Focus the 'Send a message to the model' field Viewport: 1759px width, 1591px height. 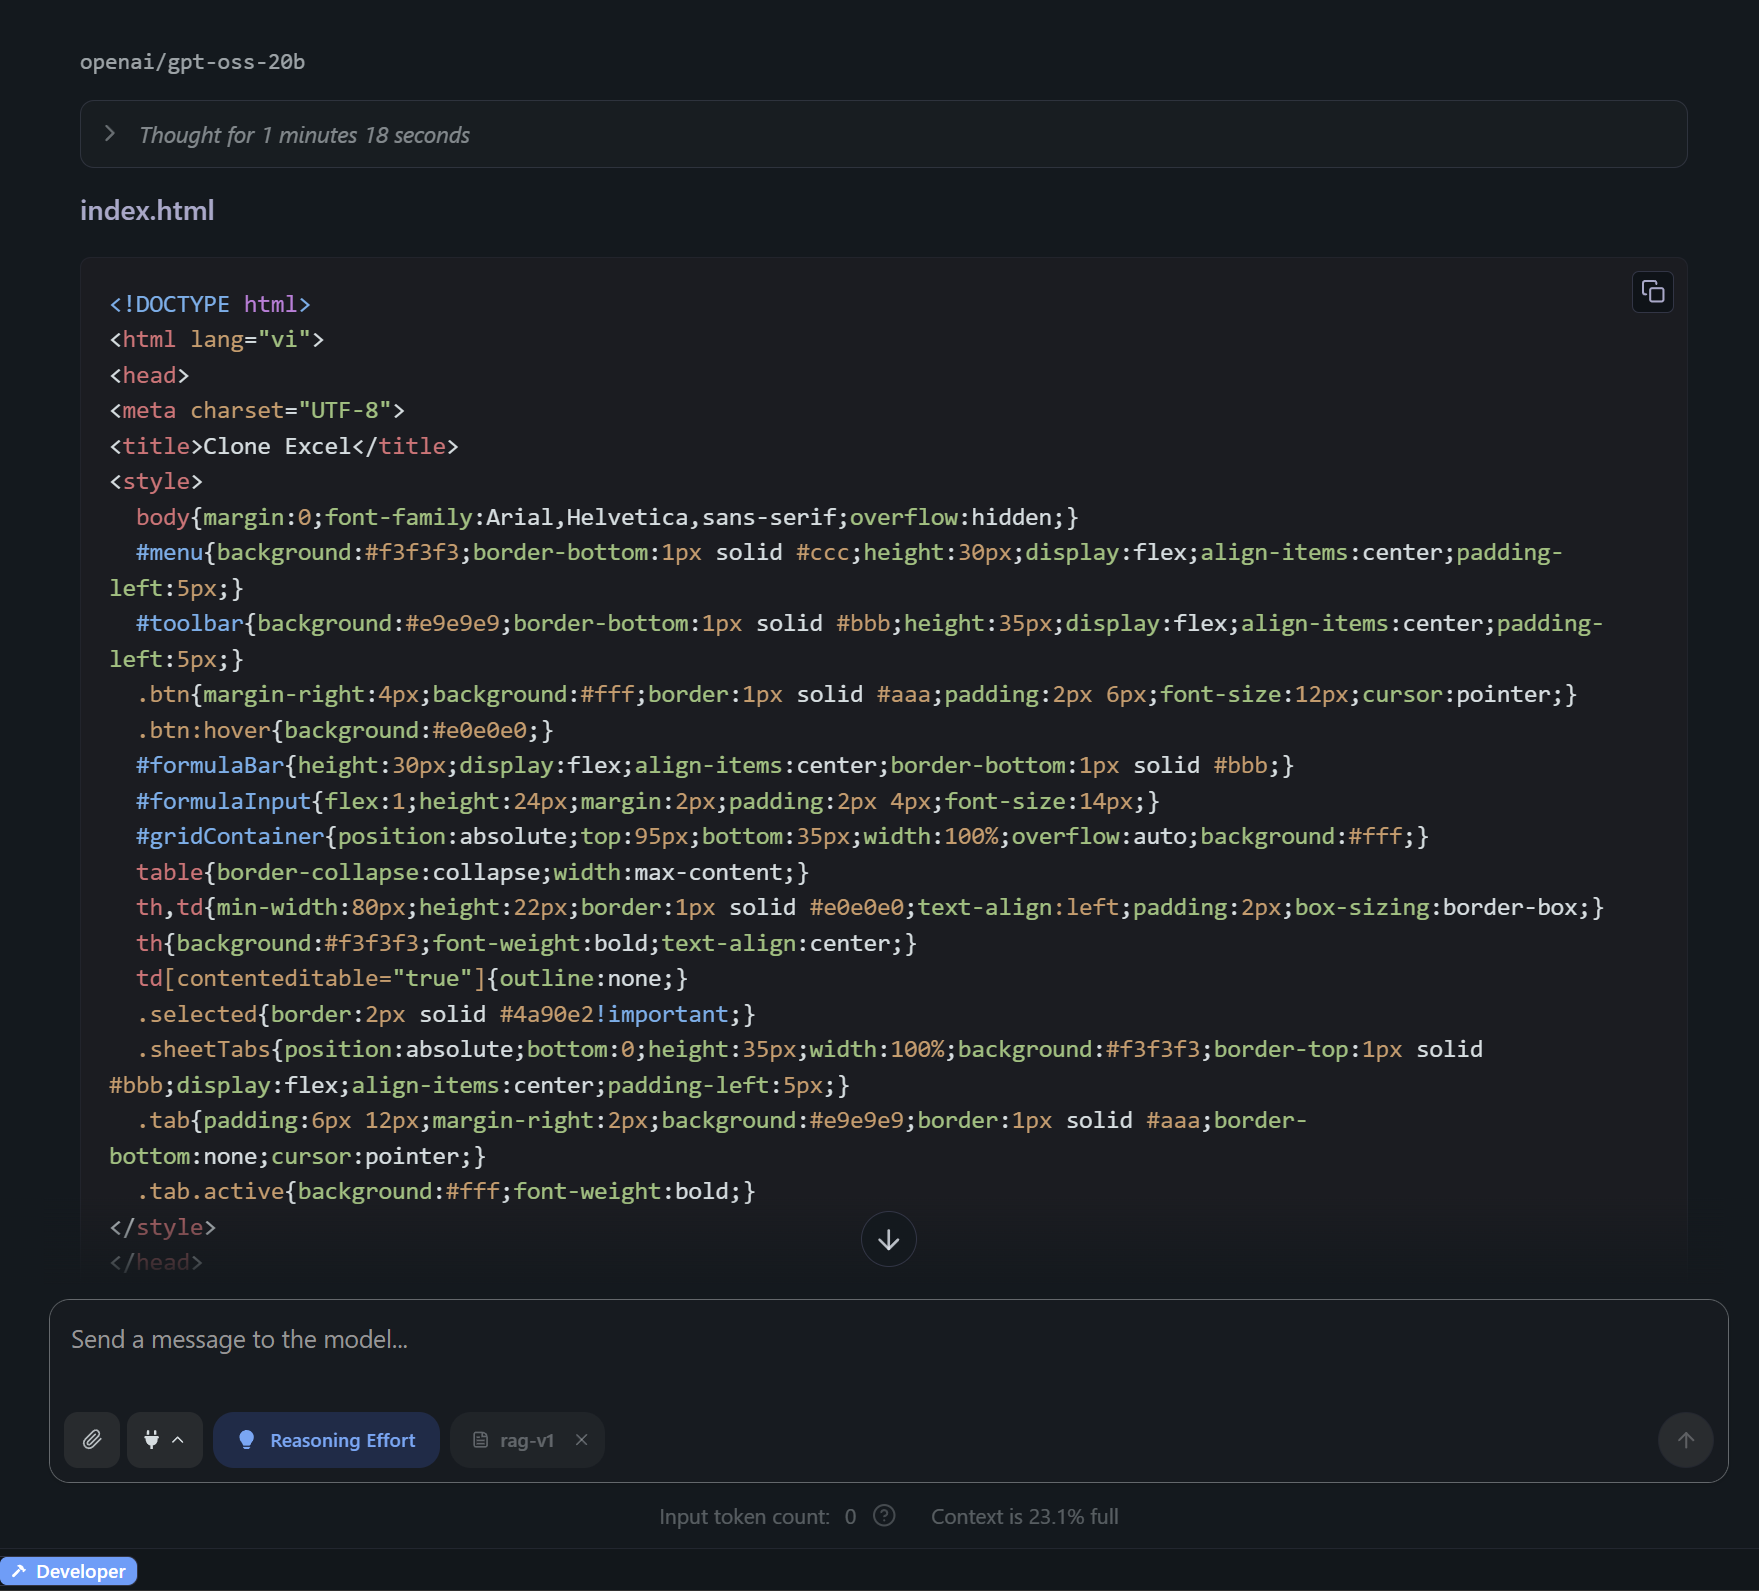click(888, 1340)
